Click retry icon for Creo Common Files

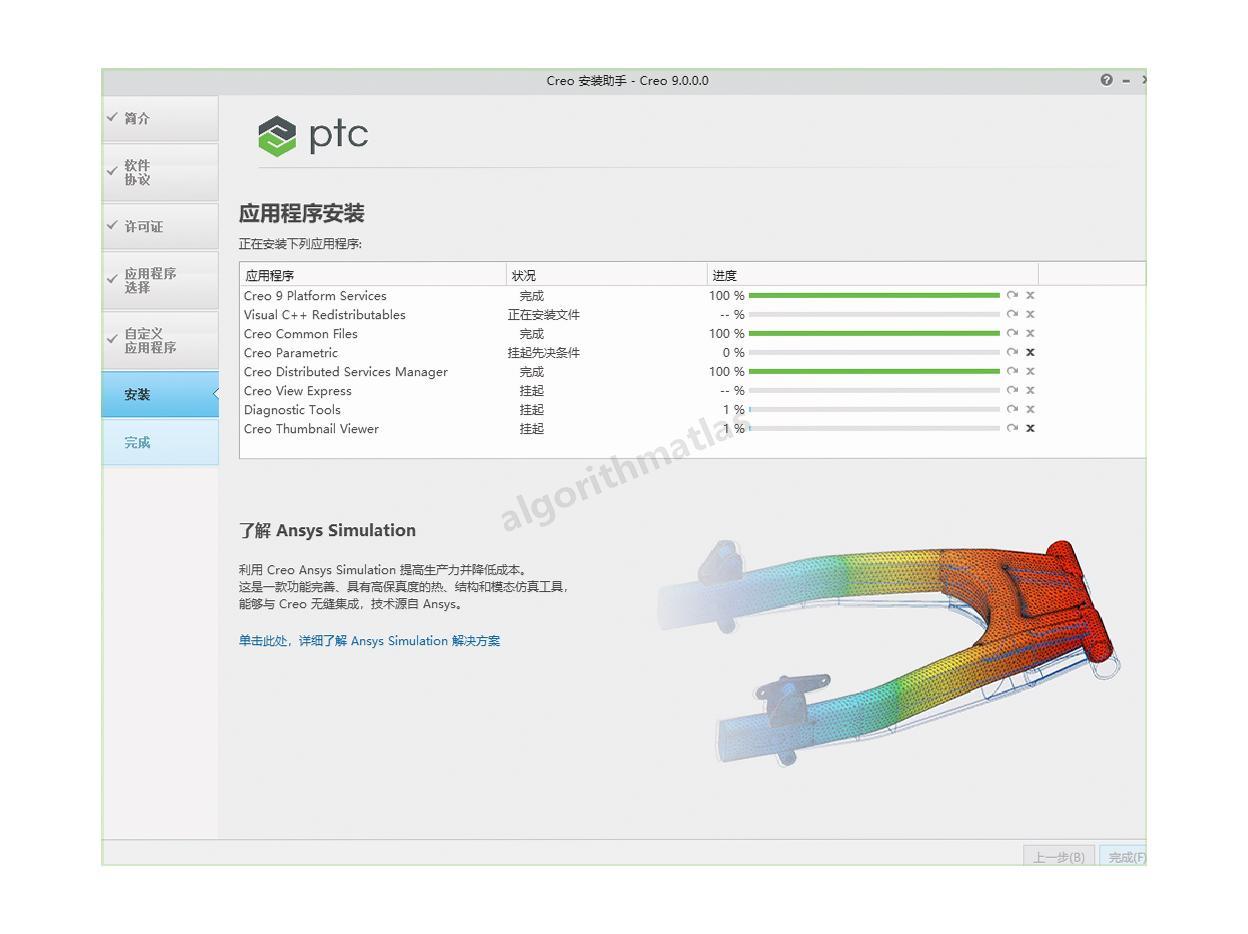pyautogui.click(x=1012, y=333)
